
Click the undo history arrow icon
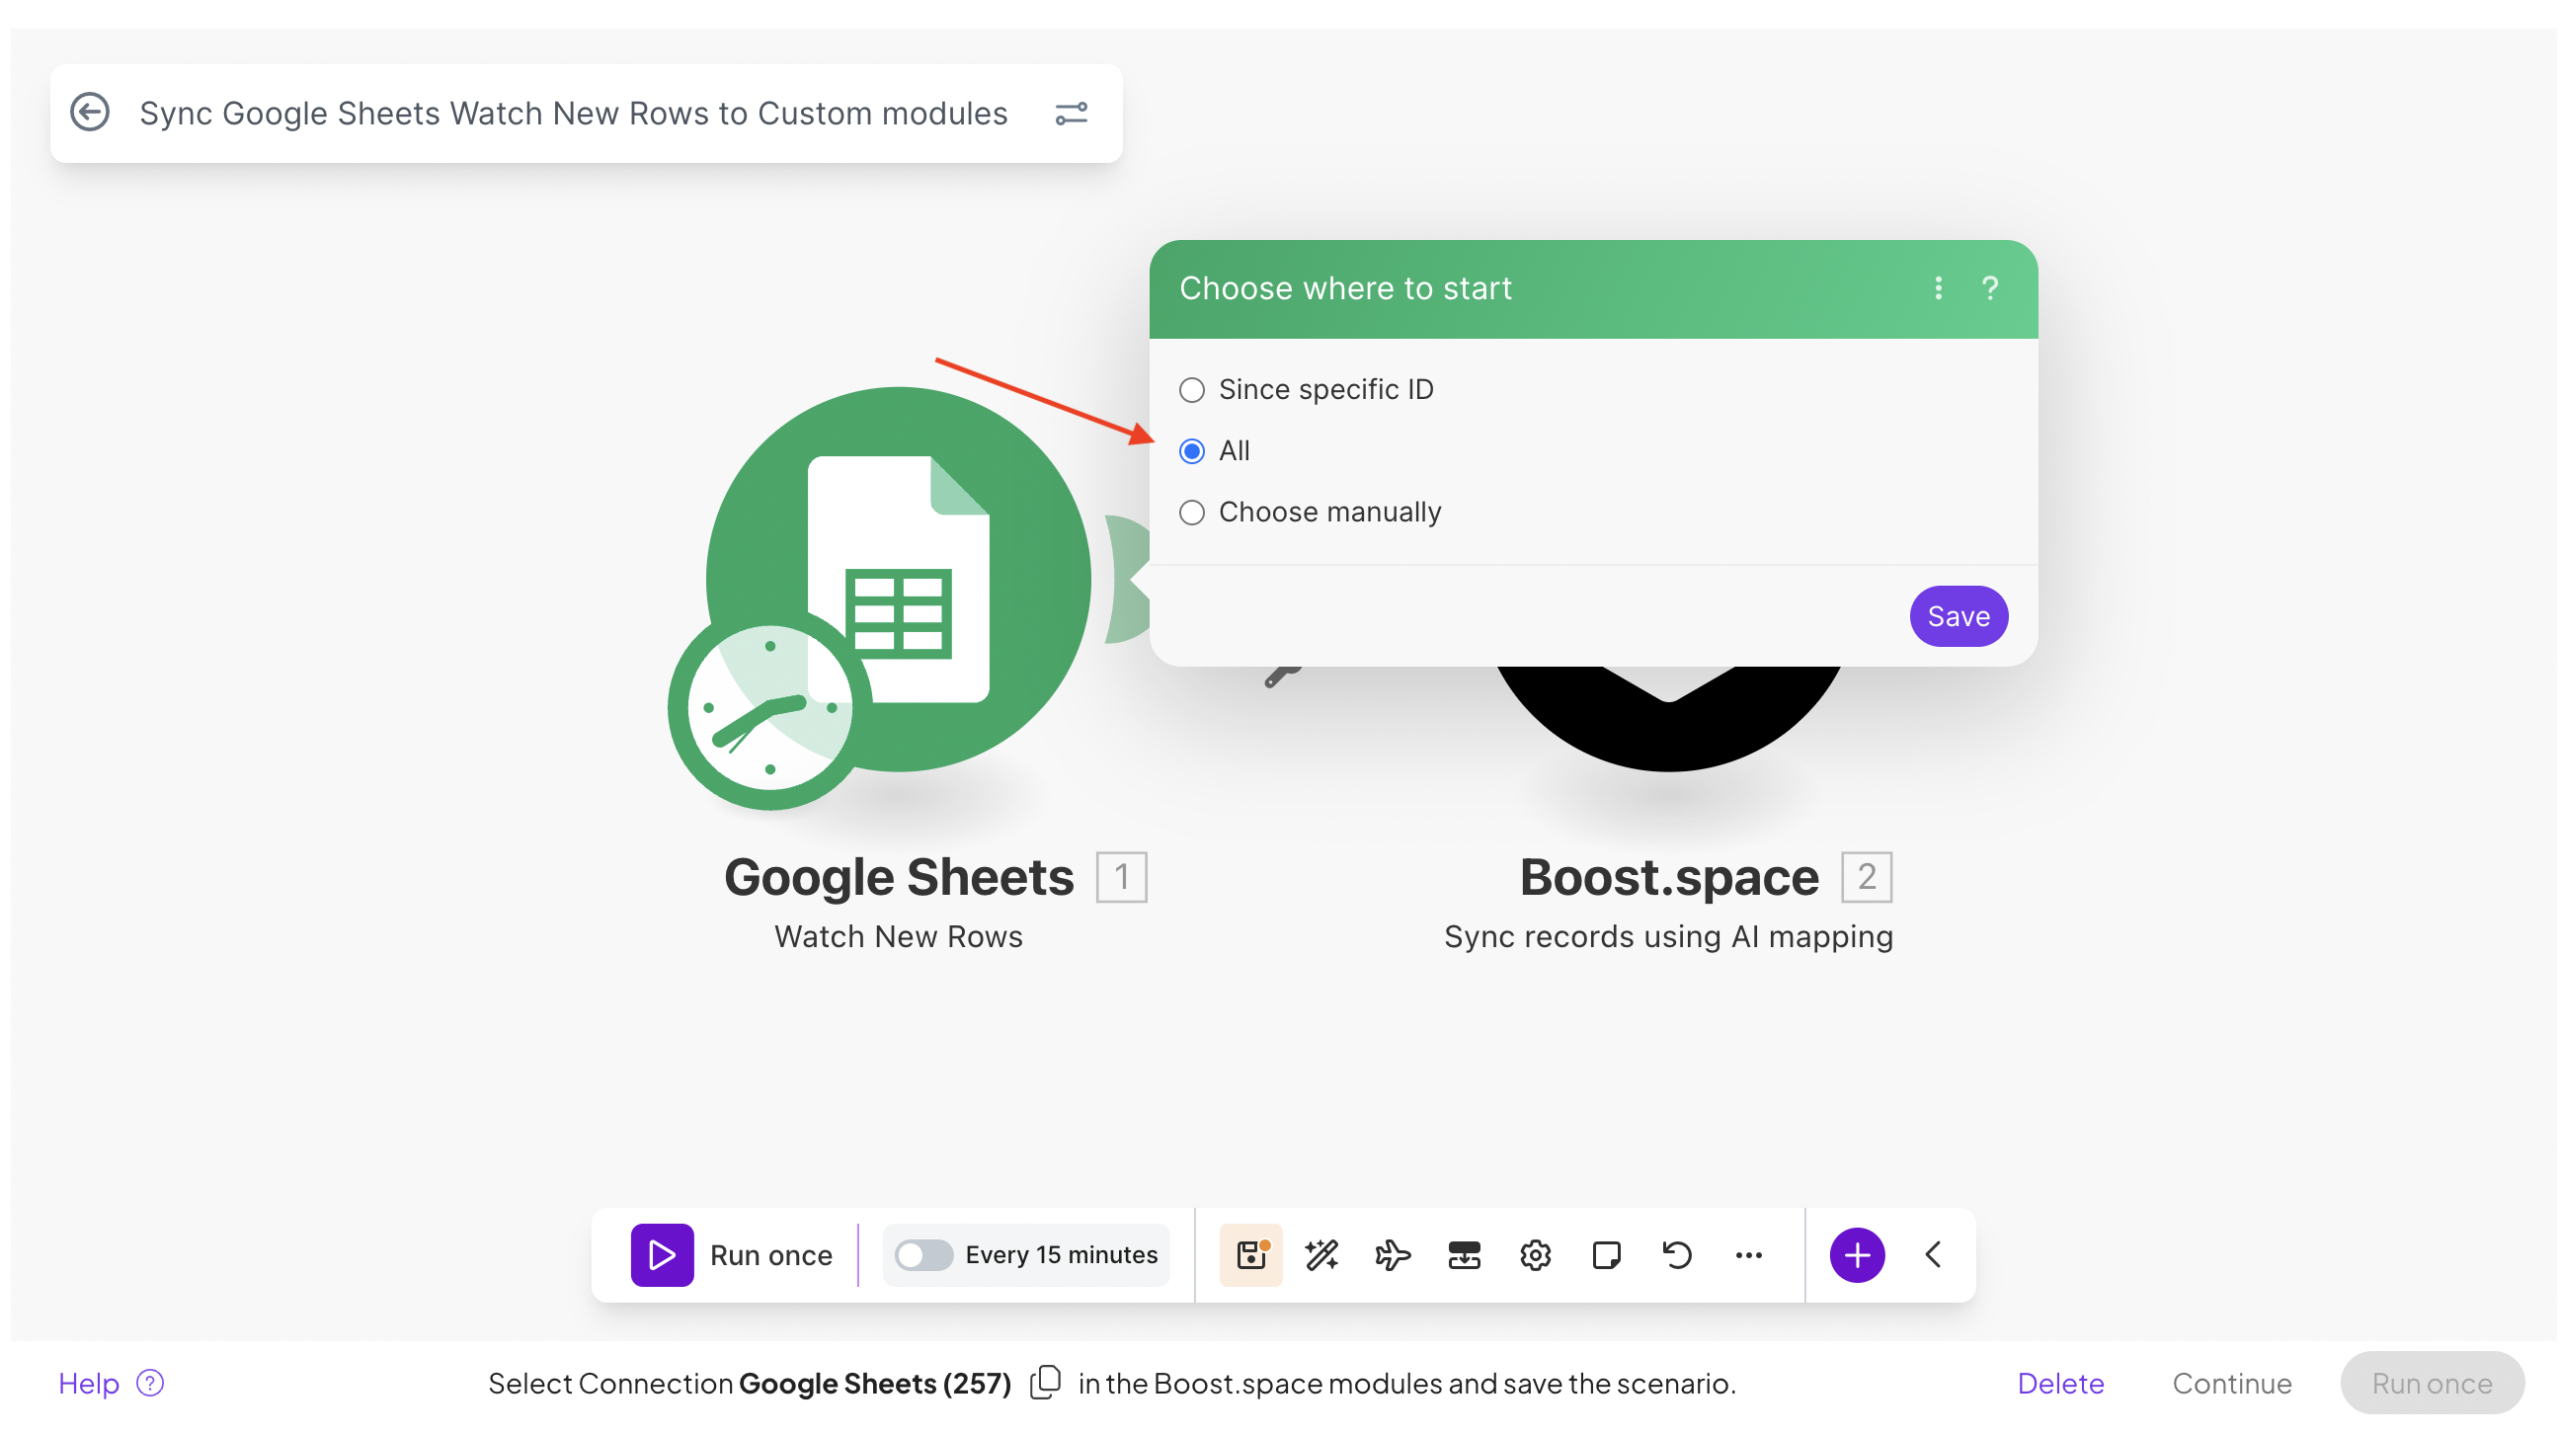(x=1676, y=1254)
